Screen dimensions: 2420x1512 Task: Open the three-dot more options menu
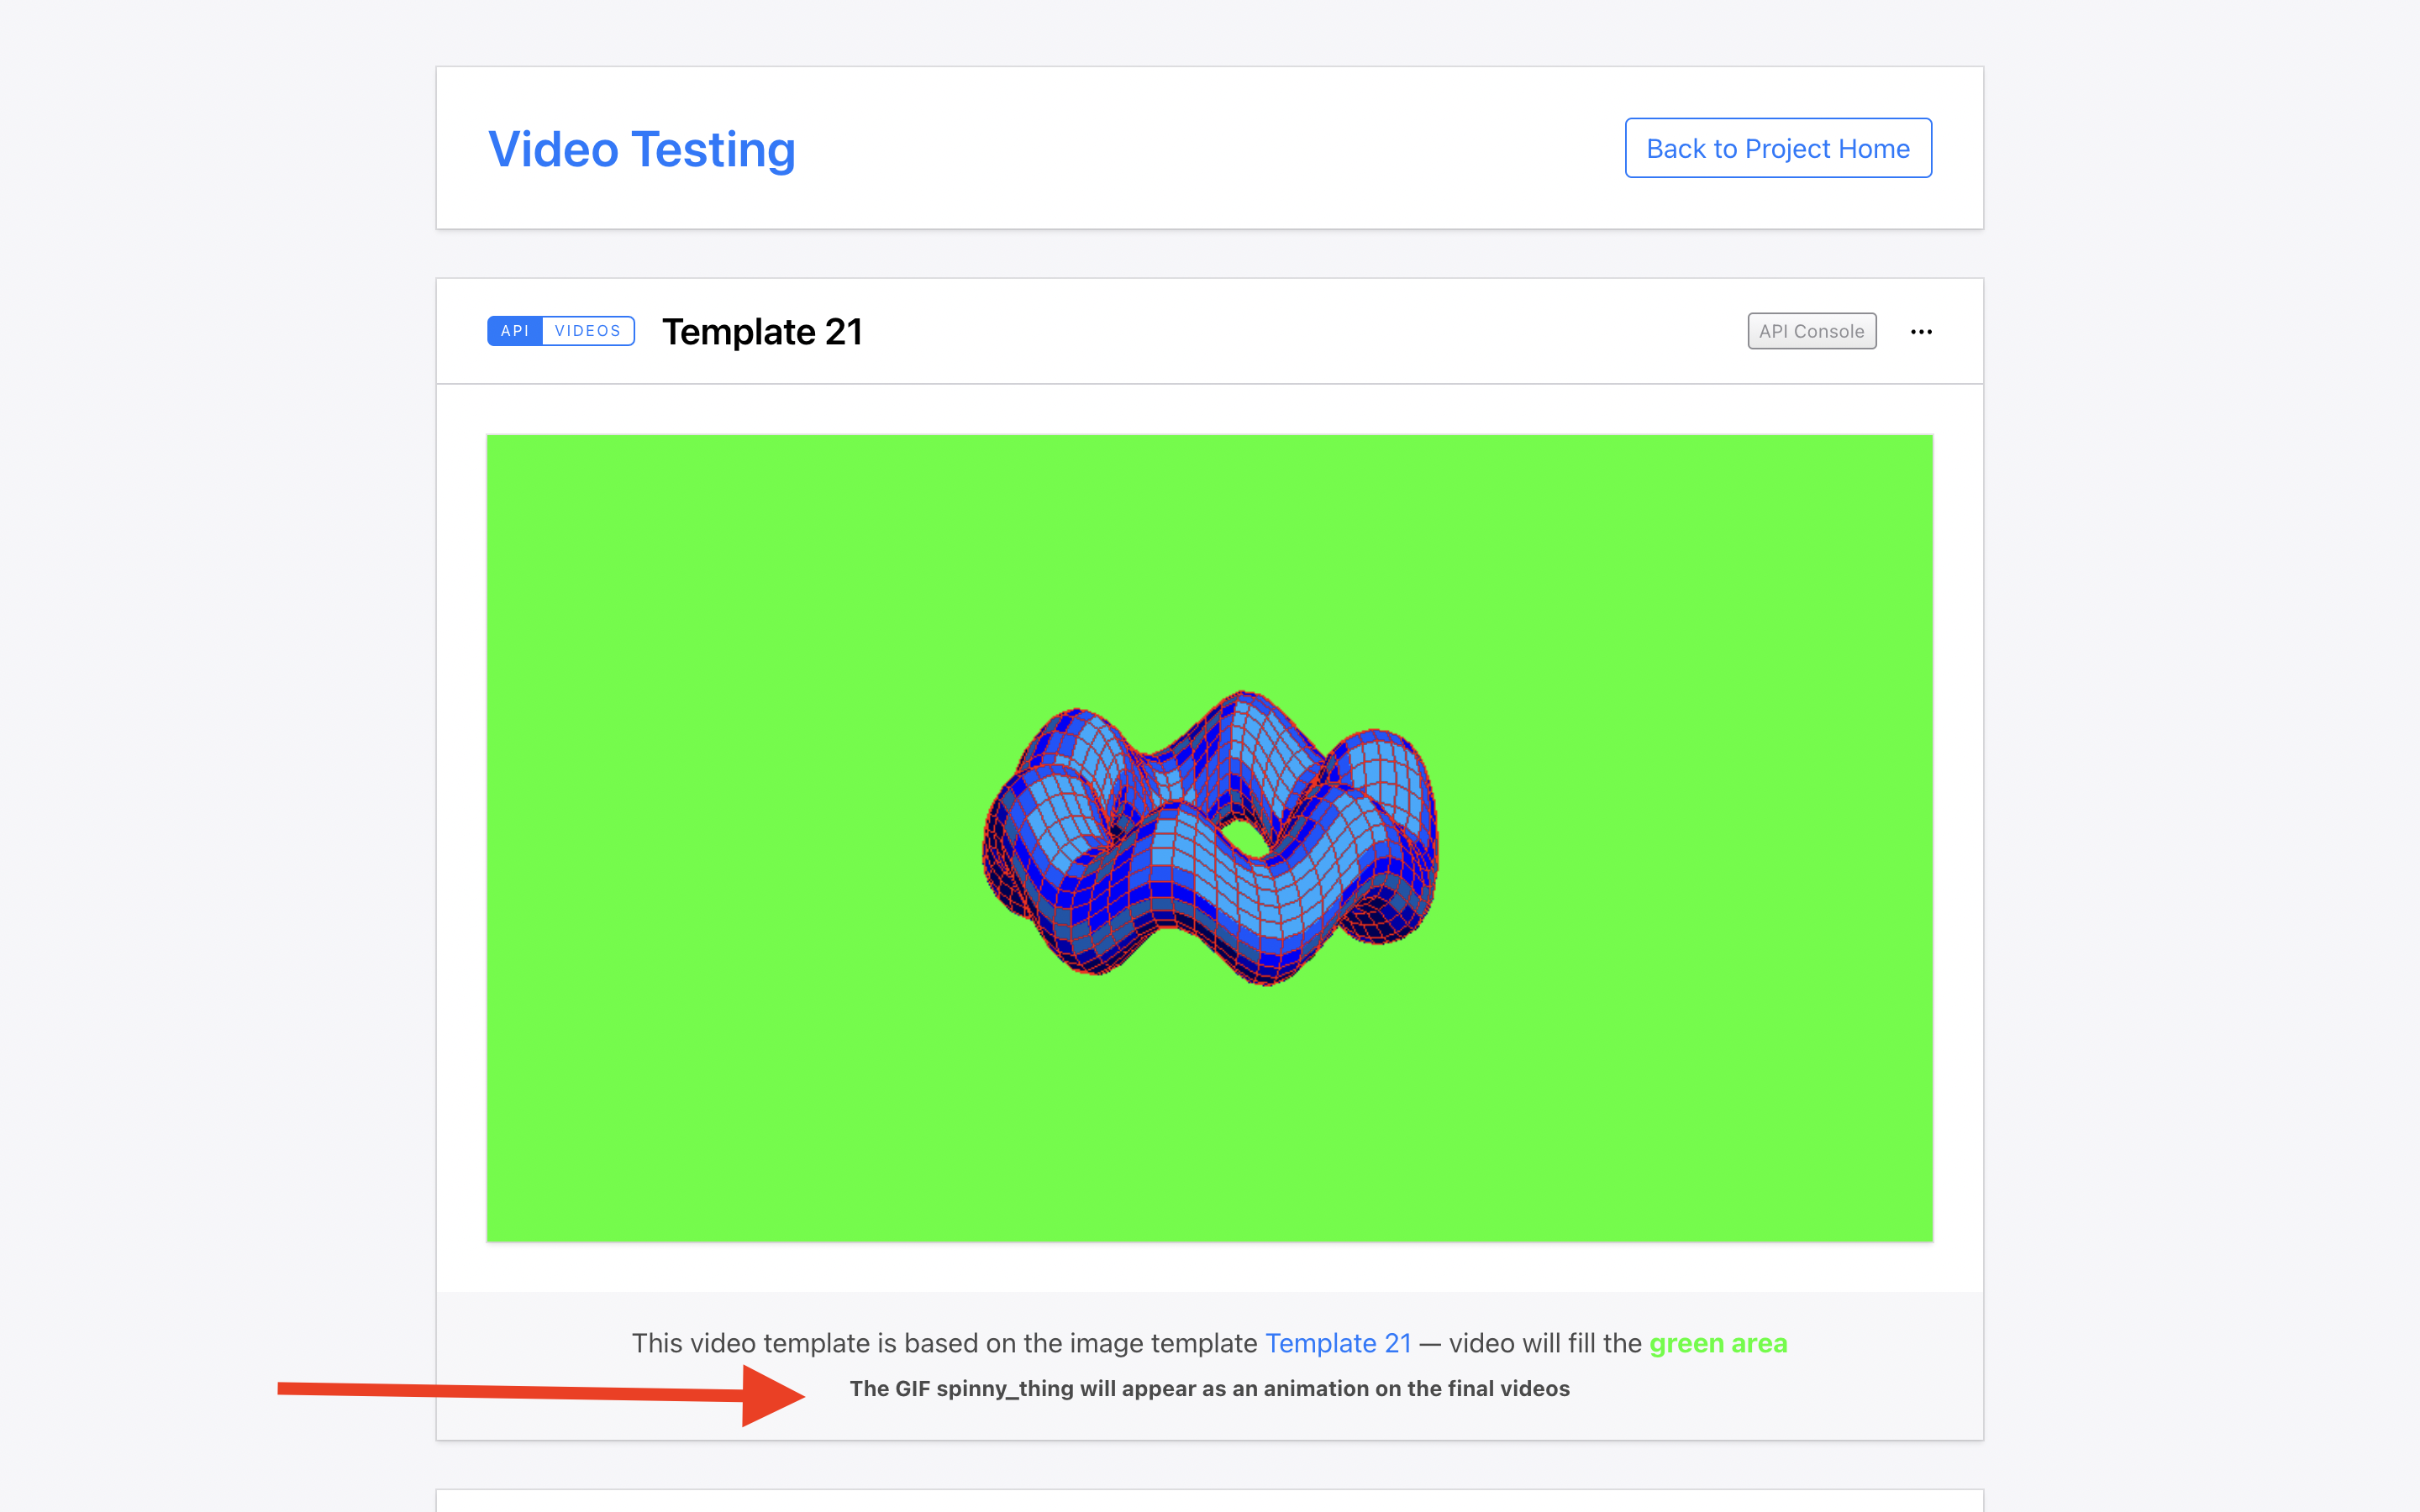tap(1920, 331)
